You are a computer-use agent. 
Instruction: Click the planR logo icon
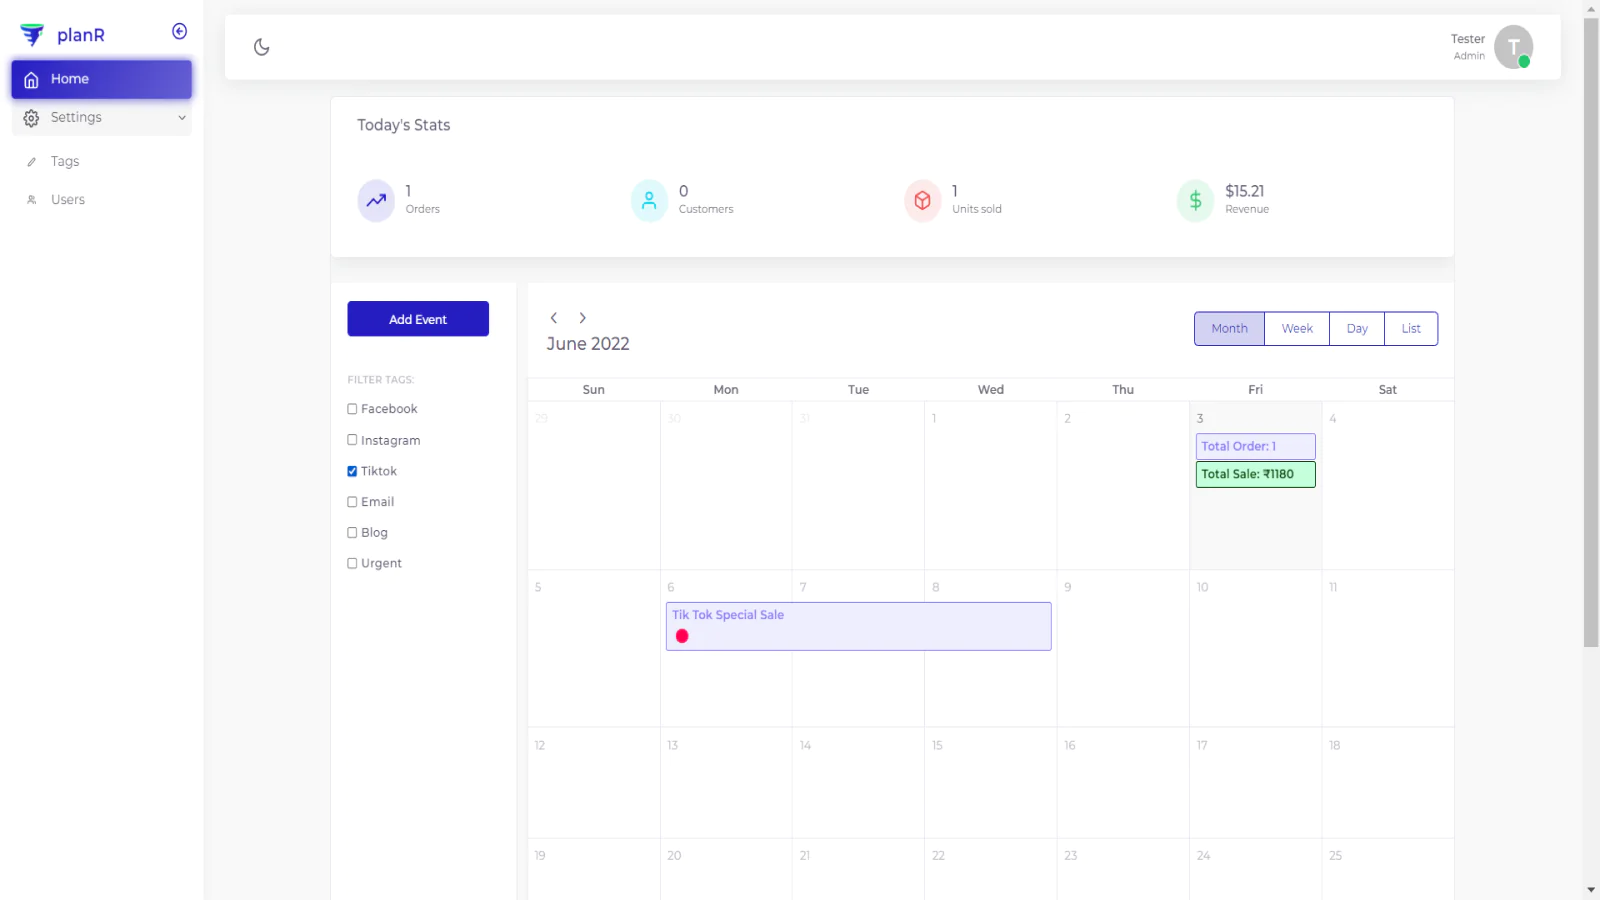click(x=32, y=35)
